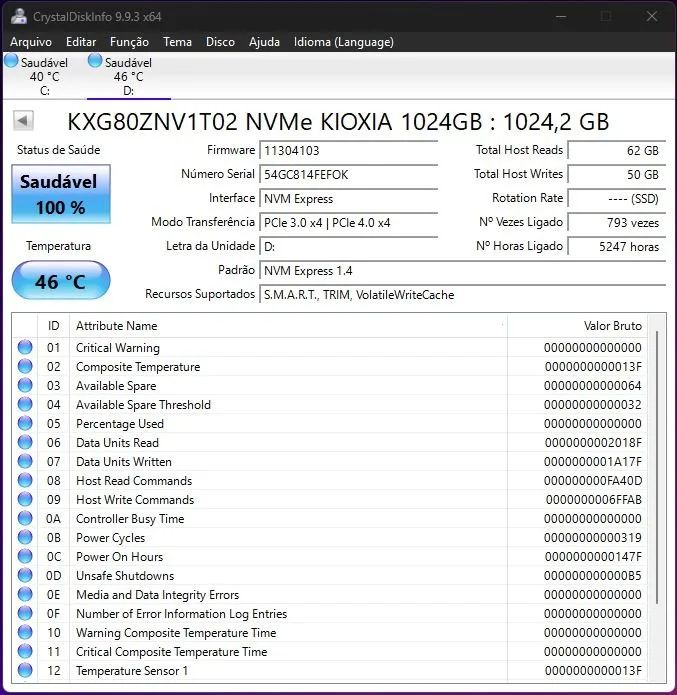Open the Tema menu
Viewport: 677px width, 695px height.
(x=177, y=42)
